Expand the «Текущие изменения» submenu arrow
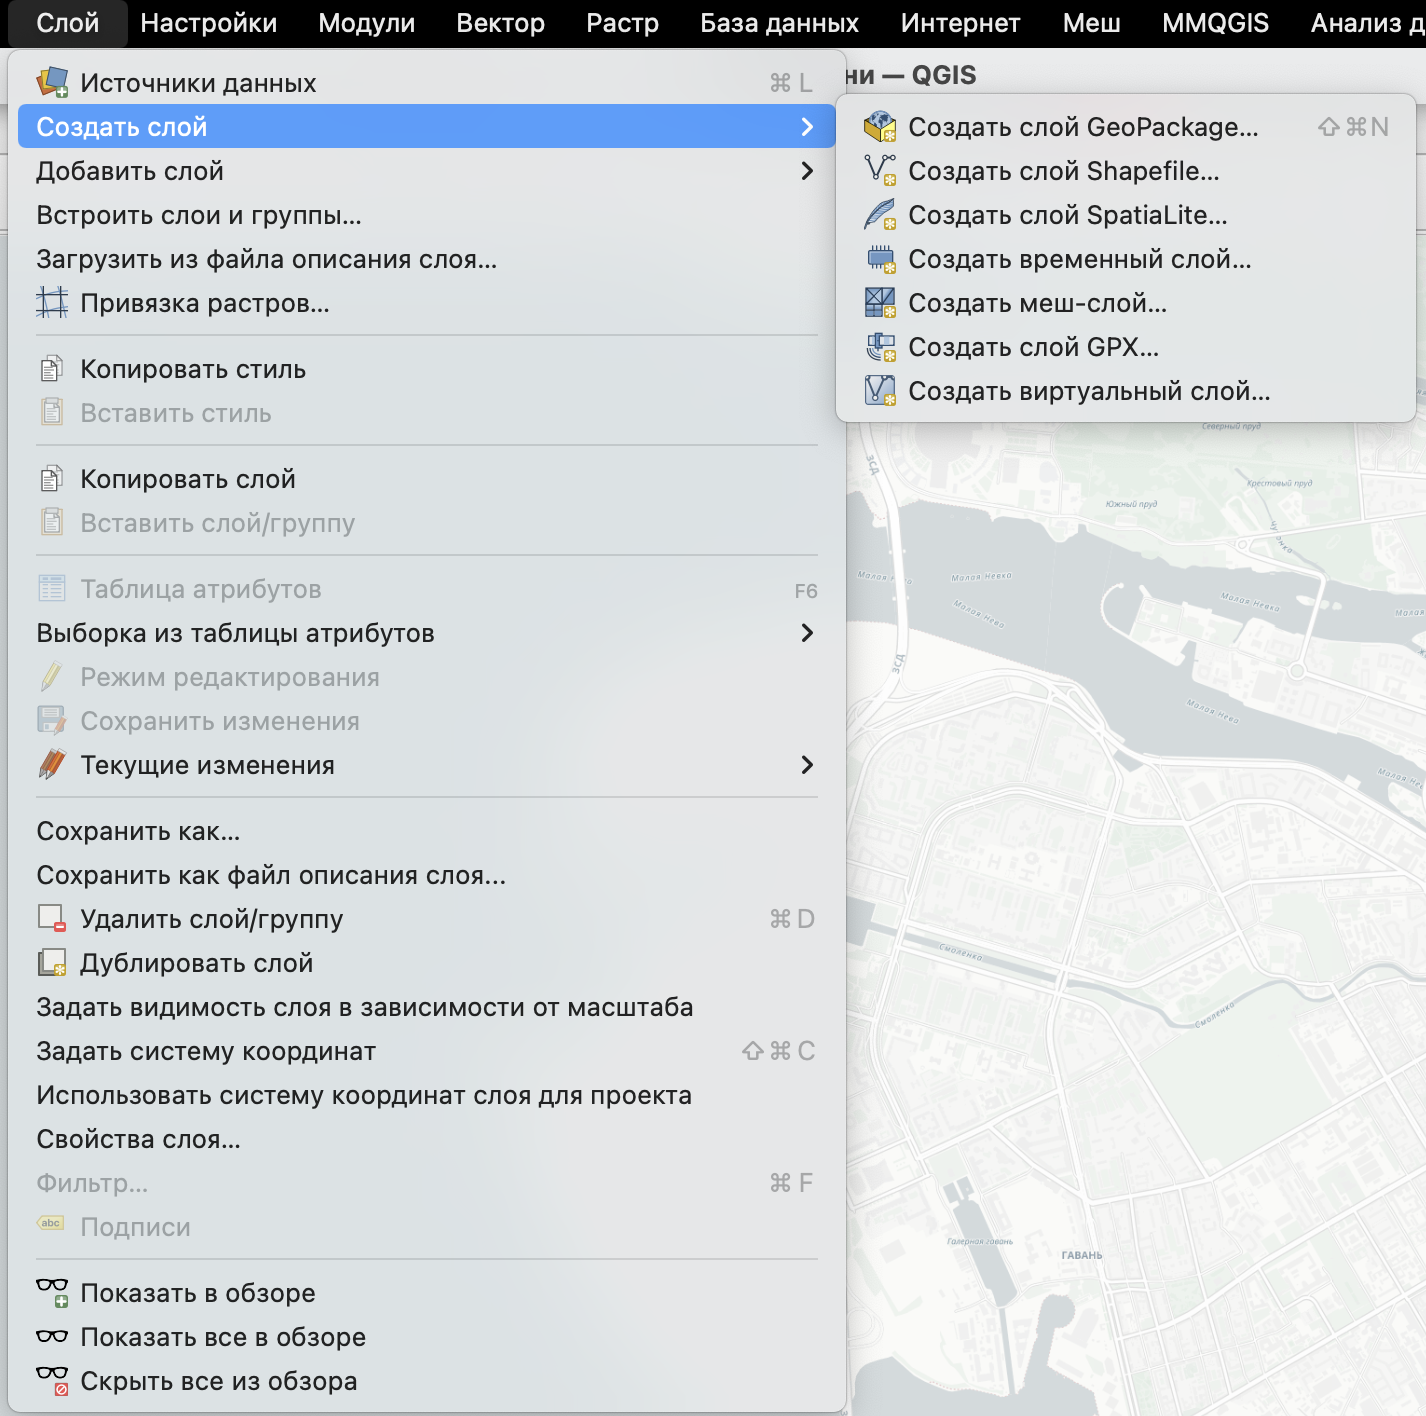 click(807, 765)
